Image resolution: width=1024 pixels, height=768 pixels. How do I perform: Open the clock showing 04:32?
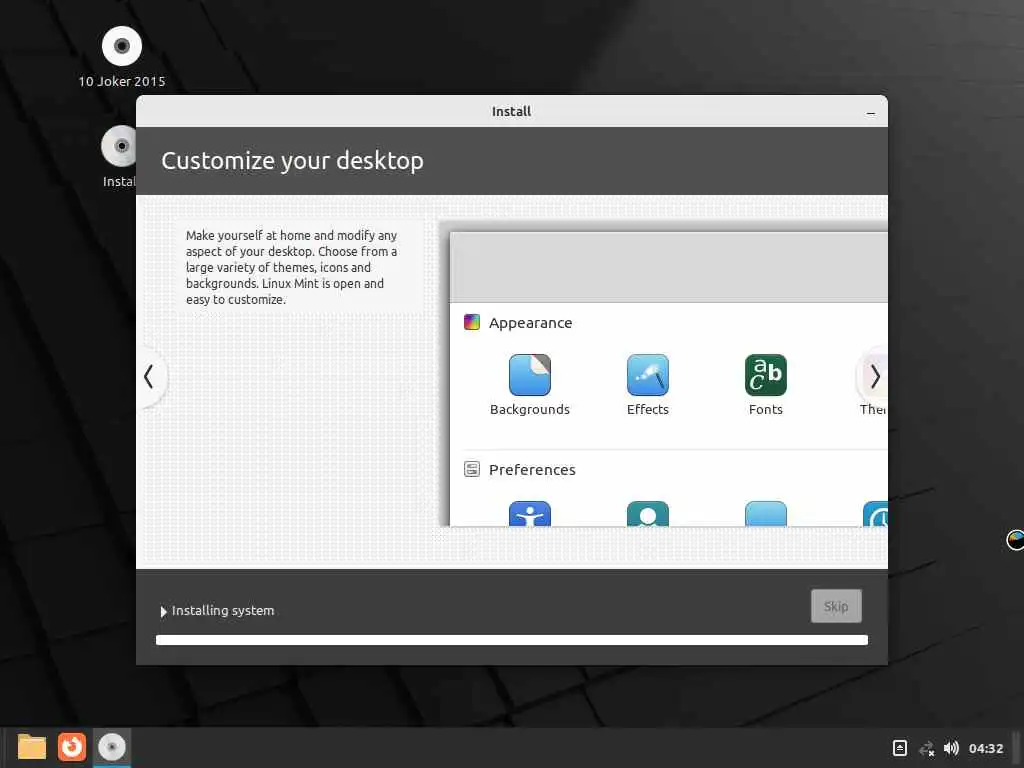click(985, 748)
